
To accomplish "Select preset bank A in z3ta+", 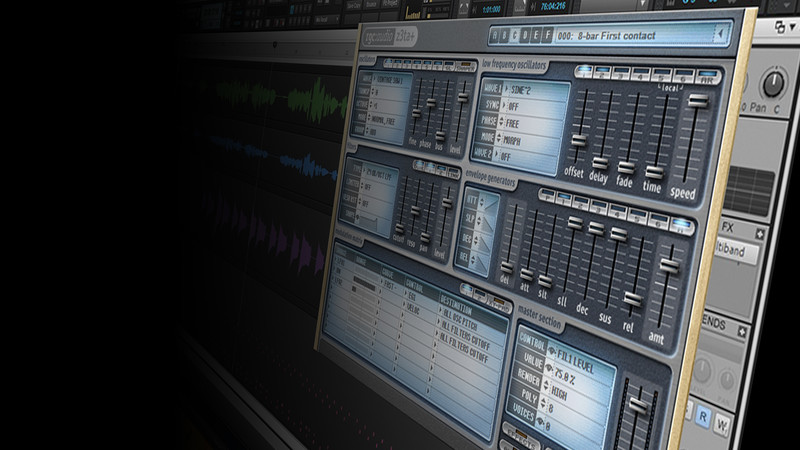I will 494,36.
